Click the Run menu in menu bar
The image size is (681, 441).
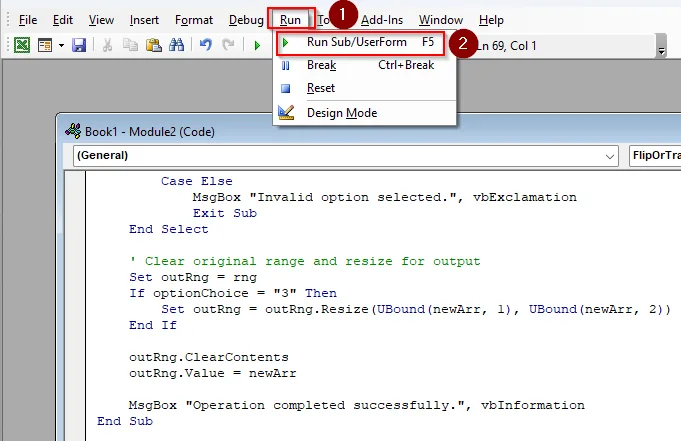coord(290,20)
